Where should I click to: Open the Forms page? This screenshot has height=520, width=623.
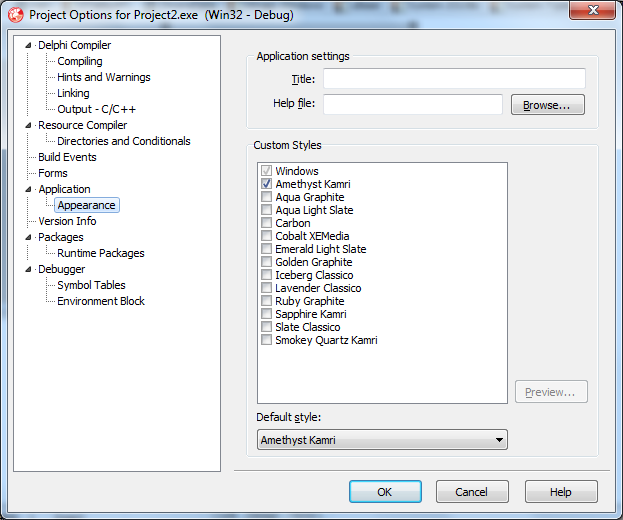pos(53,173)
